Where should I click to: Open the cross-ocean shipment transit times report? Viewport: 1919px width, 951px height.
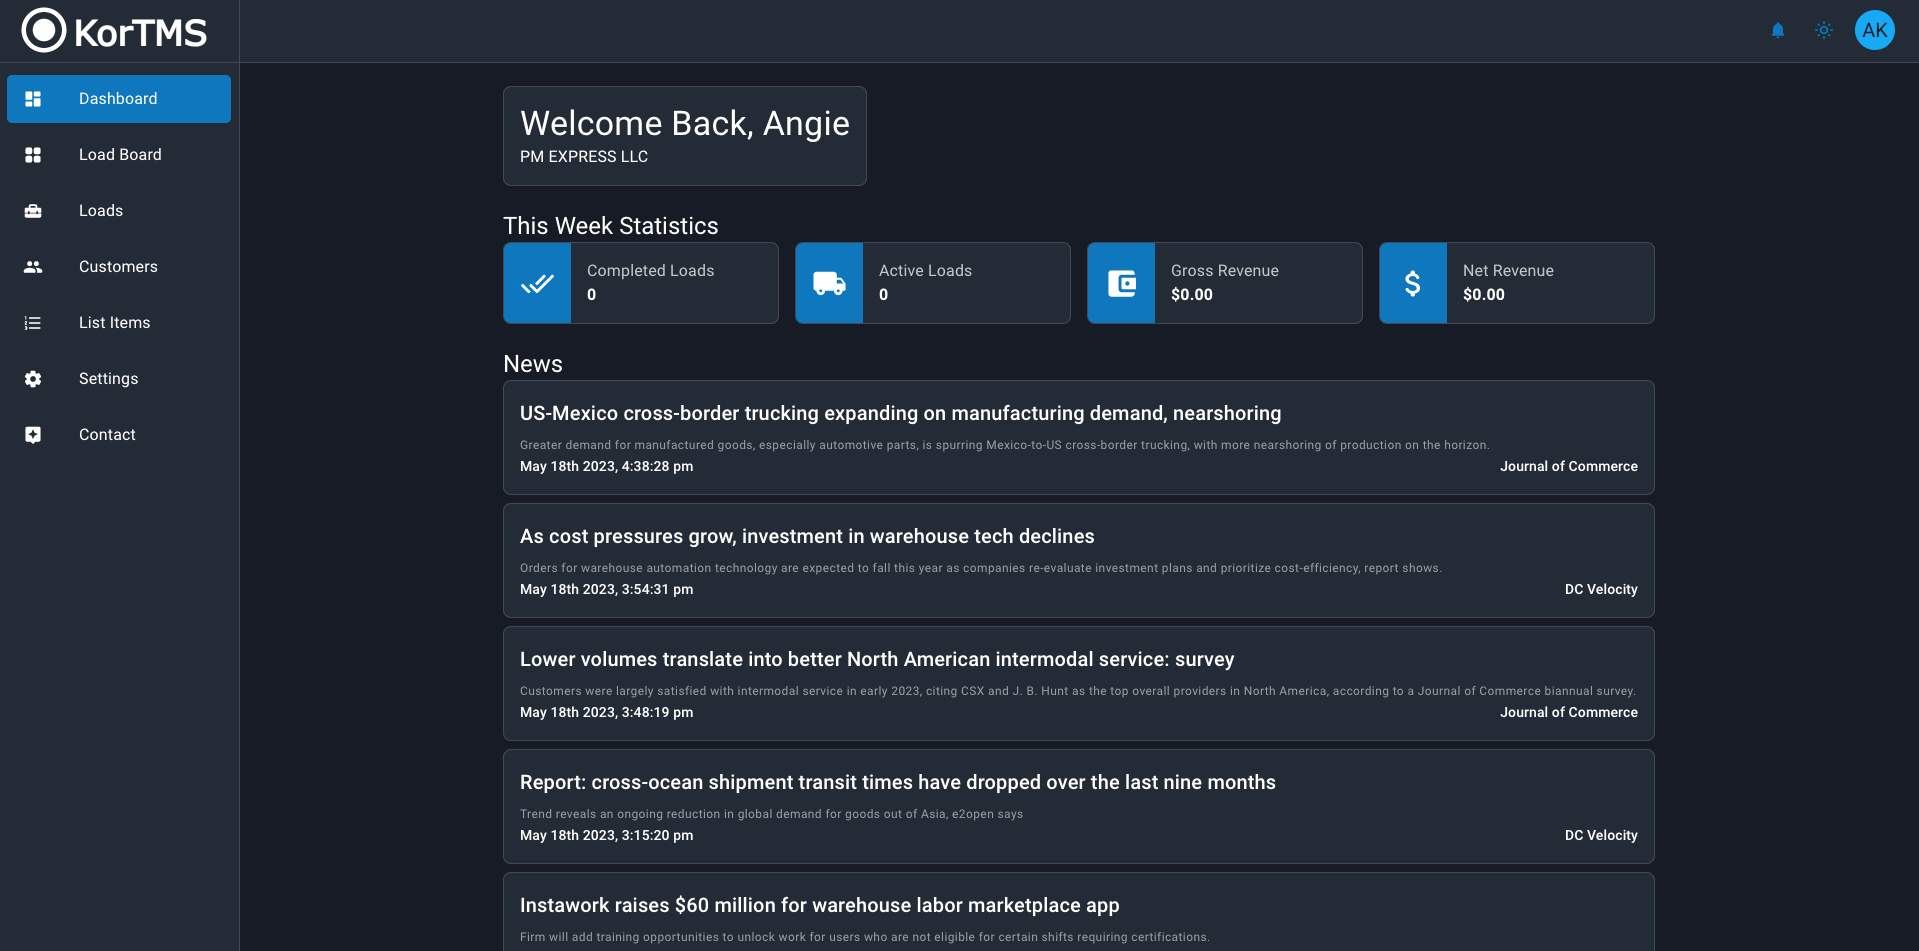click(897, 783)
